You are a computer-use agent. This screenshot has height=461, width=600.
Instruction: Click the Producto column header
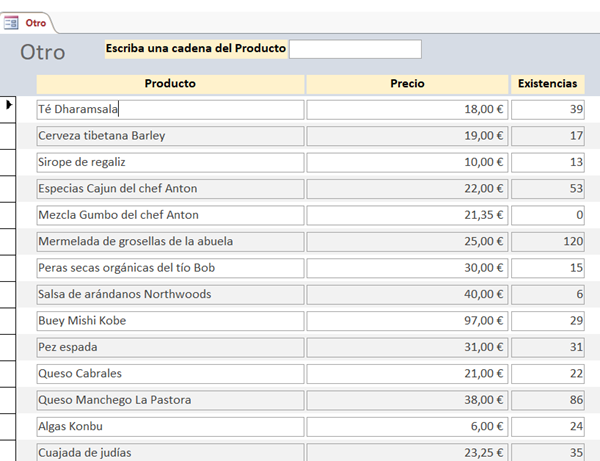[170, 84]
